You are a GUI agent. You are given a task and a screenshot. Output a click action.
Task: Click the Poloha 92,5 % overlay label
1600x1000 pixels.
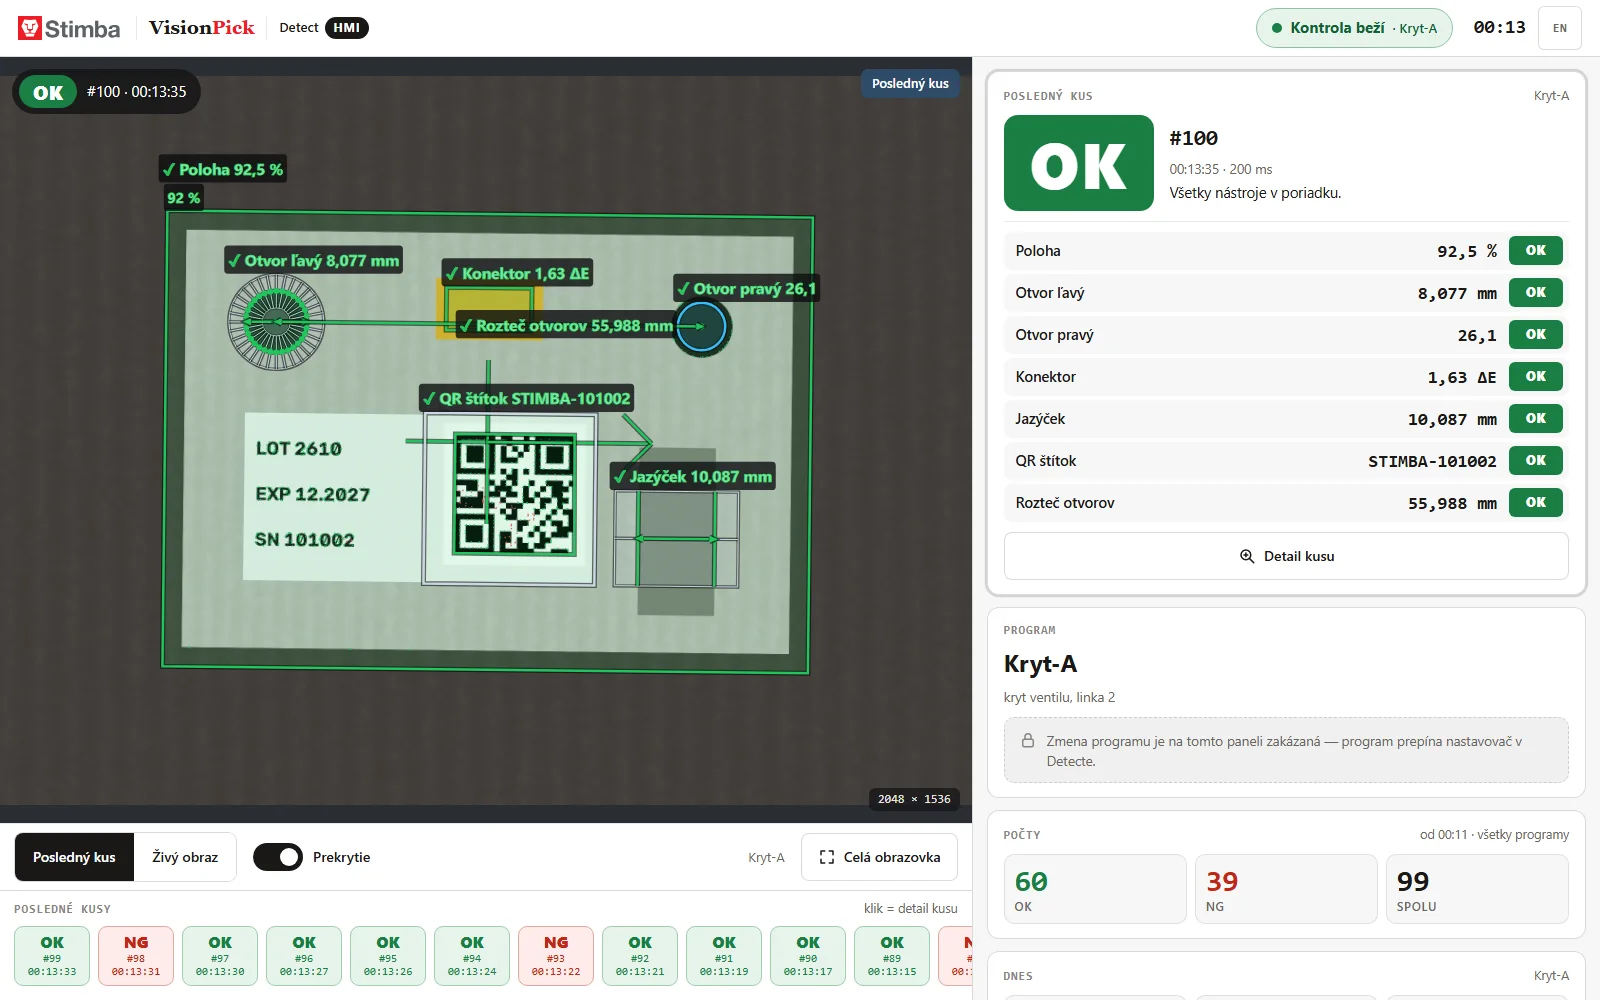coord(223,169)
